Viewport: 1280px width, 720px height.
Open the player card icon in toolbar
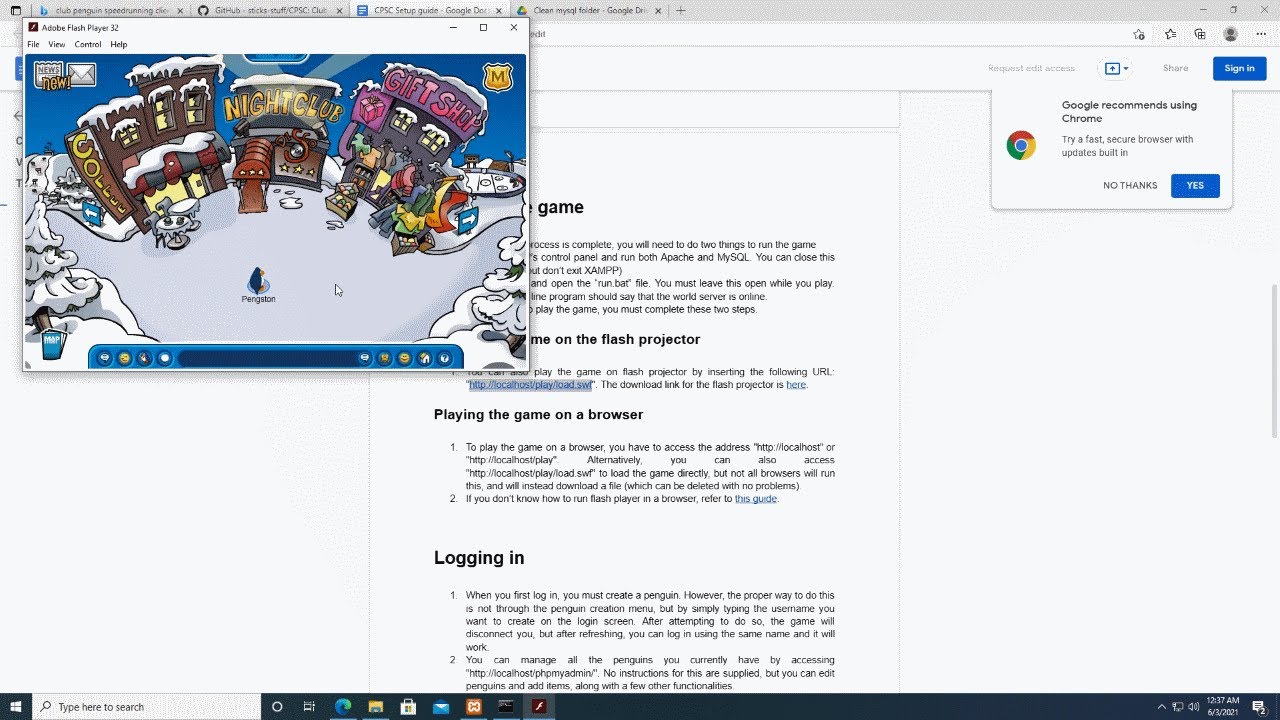click(385, 358)
